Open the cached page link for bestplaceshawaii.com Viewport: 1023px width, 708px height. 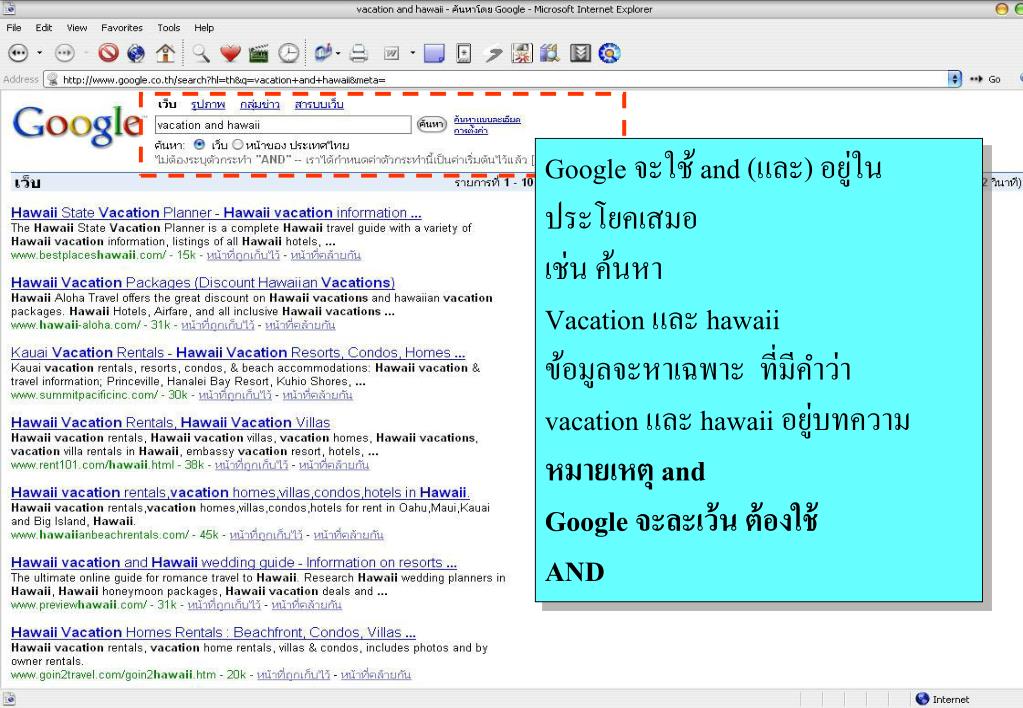pos(243,255)
